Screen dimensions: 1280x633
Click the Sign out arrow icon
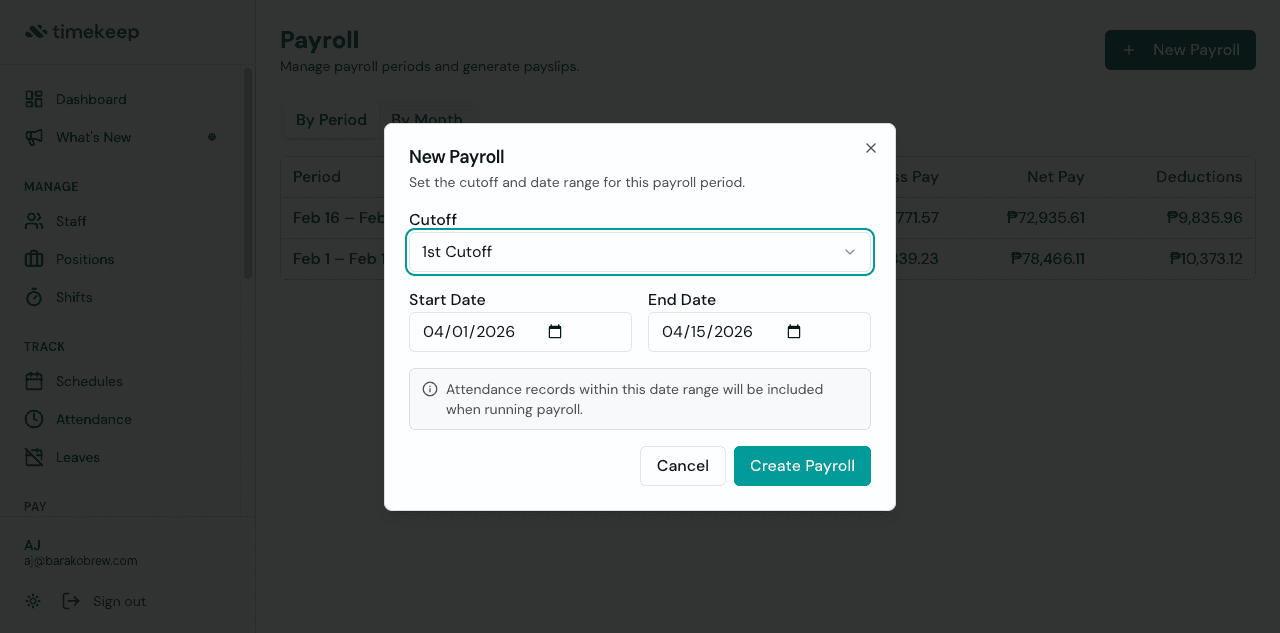click(70, 600)
